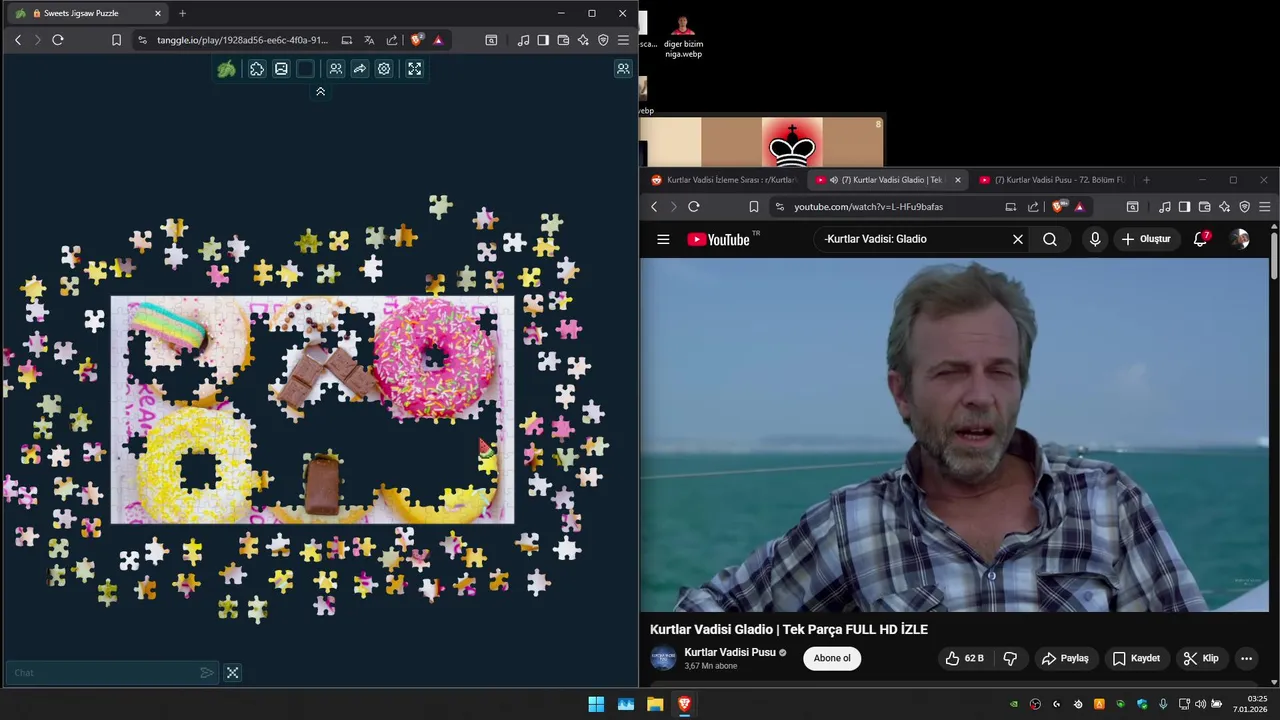The width and height of the screenshot is (1280, 720).
Task: Open more actions three-dot menu under video
Action: point(1246,658)
